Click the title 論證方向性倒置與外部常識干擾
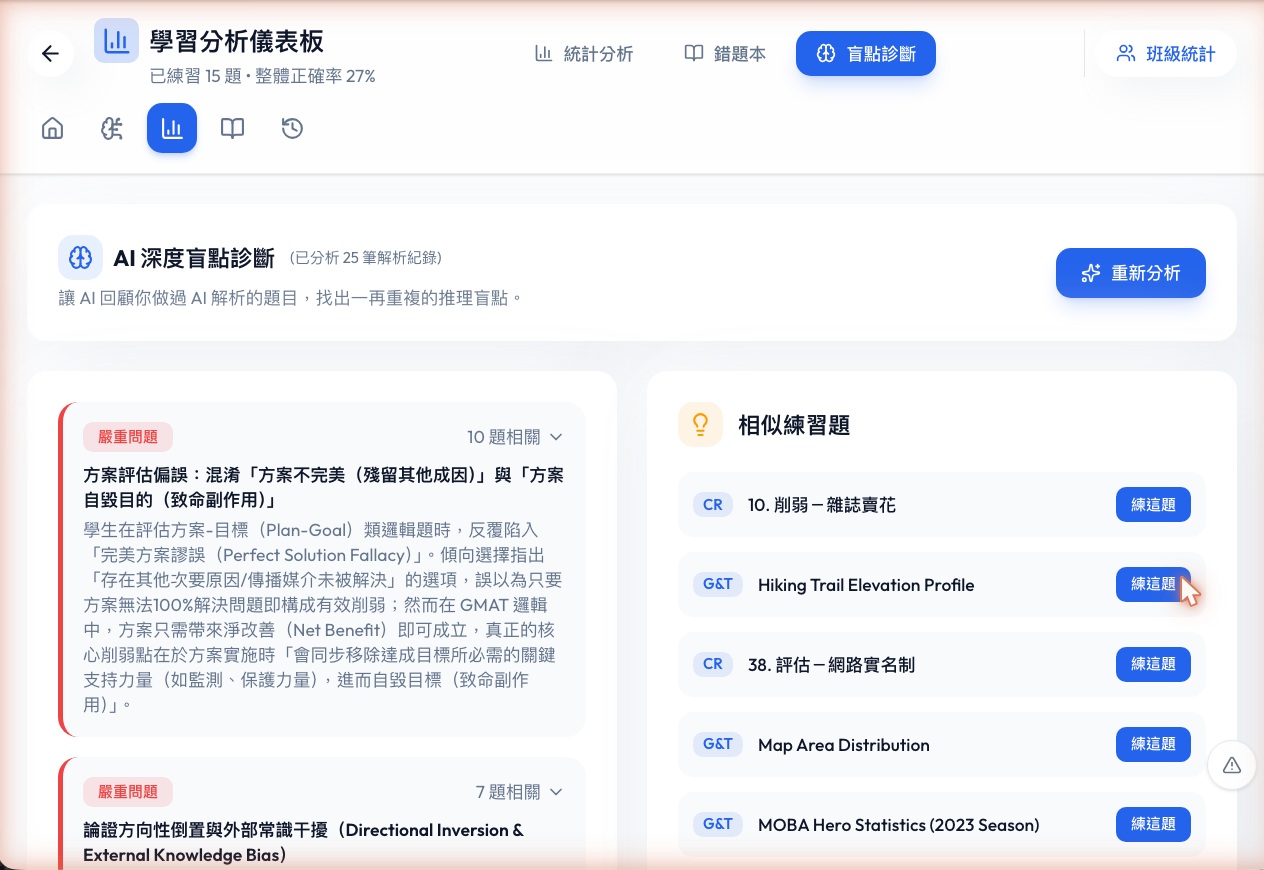 pyautogui.click(x=303, y=842)
